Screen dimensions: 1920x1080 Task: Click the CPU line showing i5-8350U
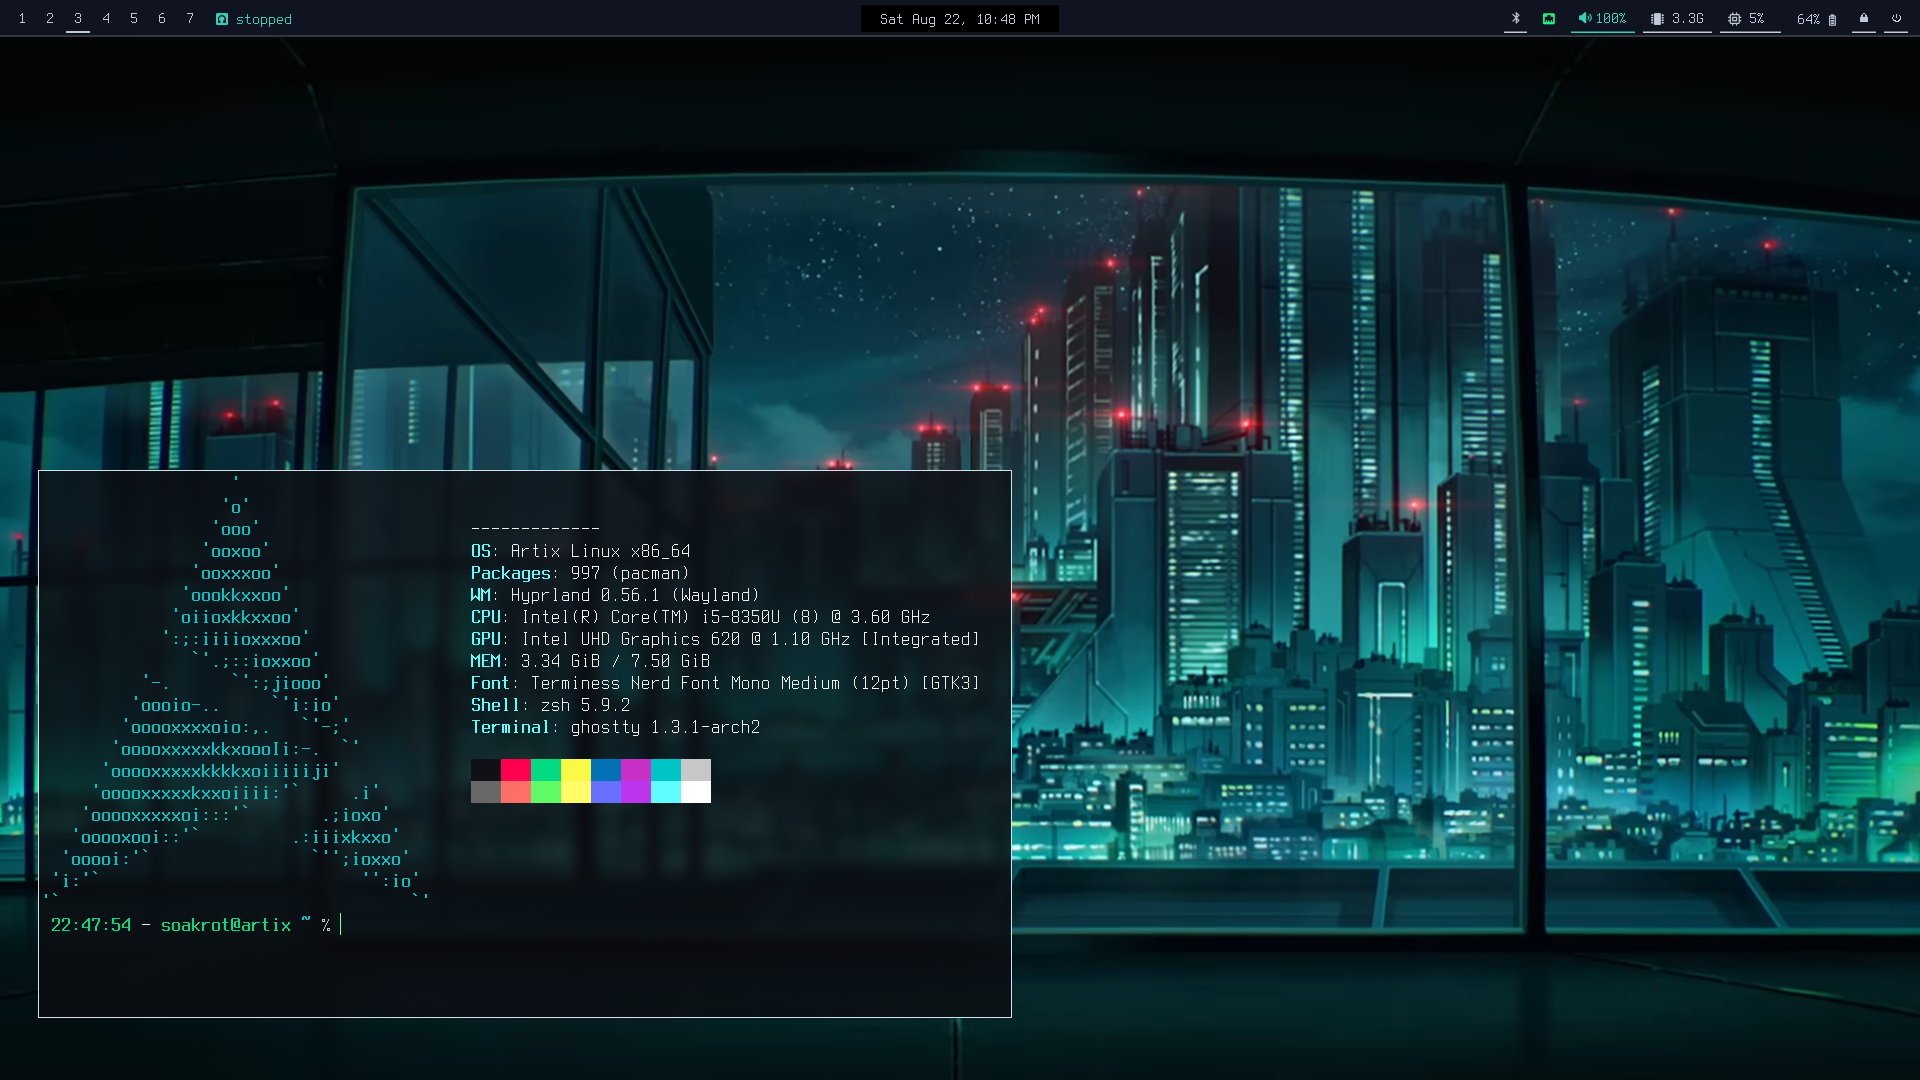point(701,617)
